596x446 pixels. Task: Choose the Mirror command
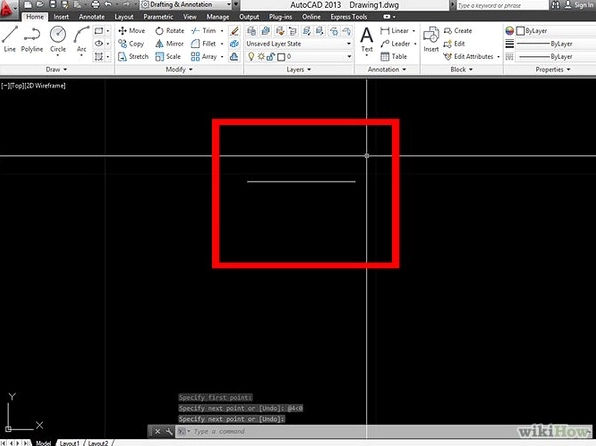point(170,44)
